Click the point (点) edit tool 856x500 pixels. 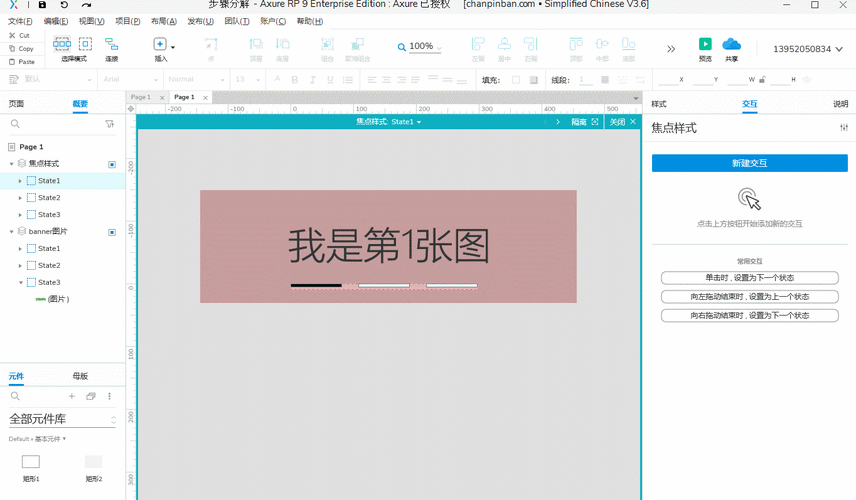211,44
